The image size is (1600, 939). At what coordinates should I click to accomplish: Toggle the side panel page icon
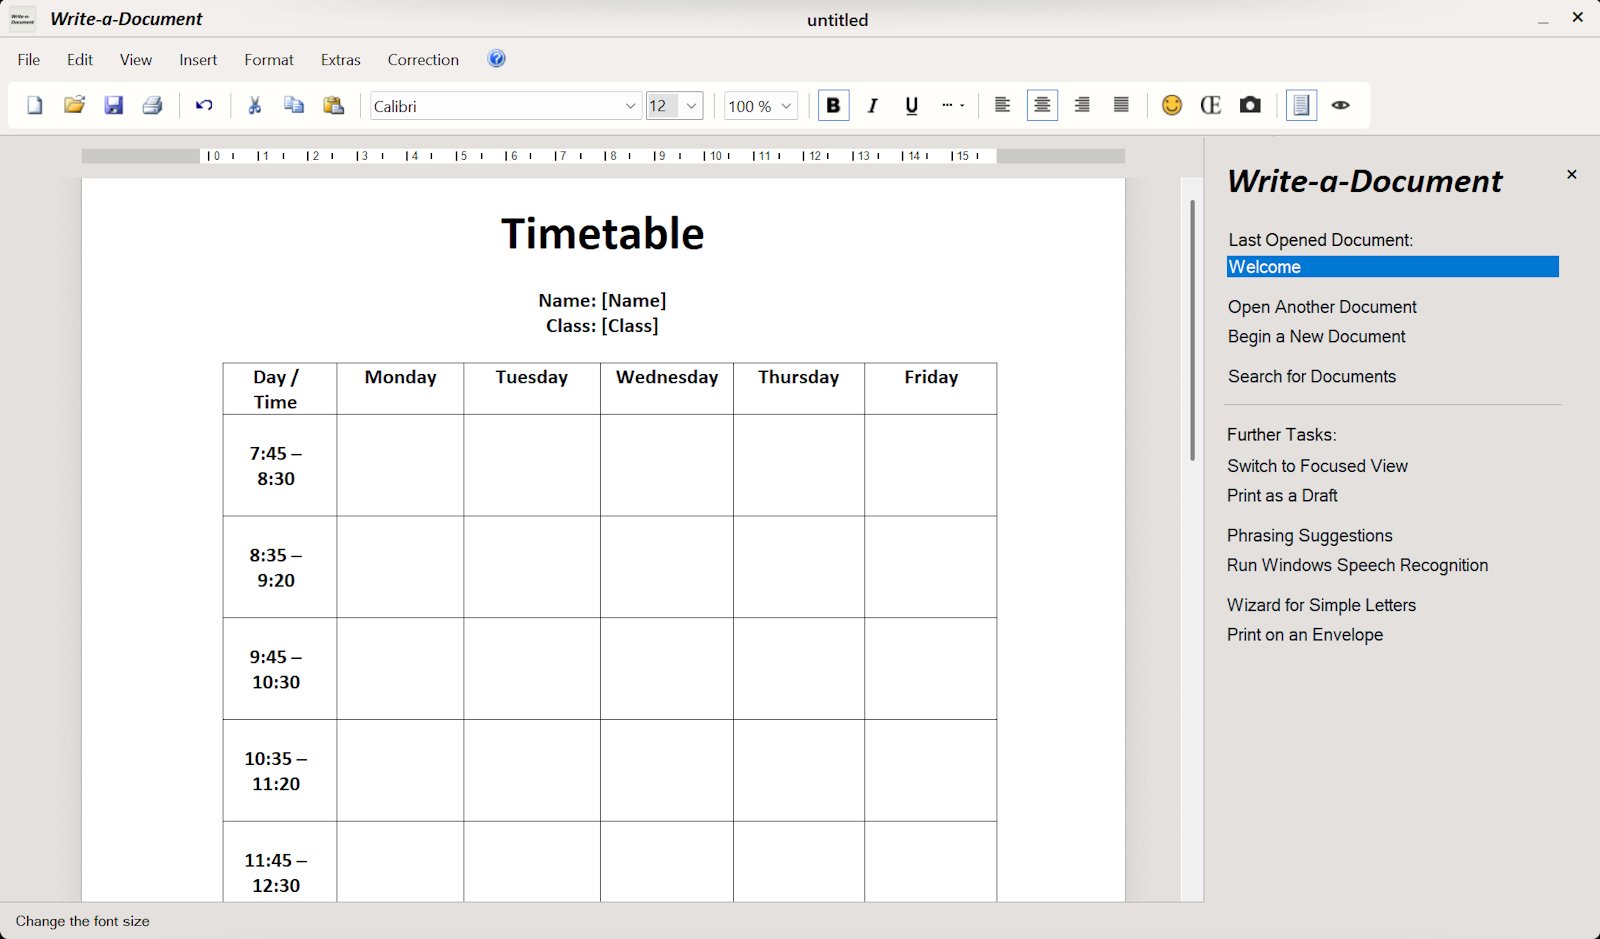pyautogui.click(x=1301, y=105)
